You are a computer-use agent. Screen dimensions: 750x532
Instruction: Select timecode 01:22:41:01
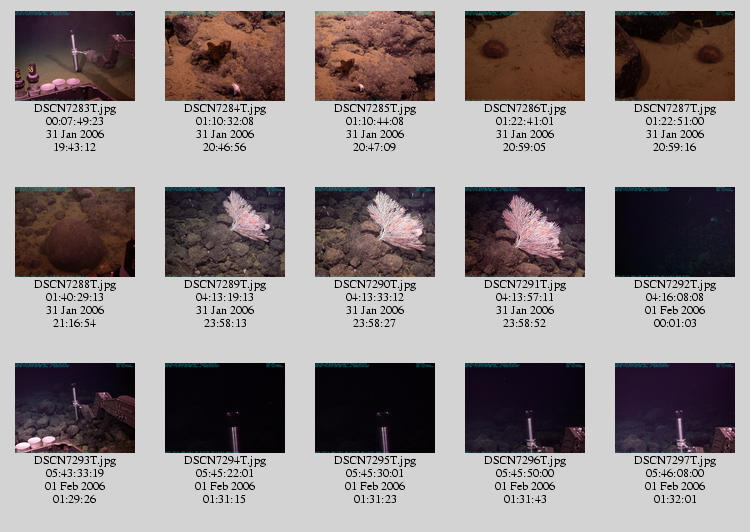[525, 121]
